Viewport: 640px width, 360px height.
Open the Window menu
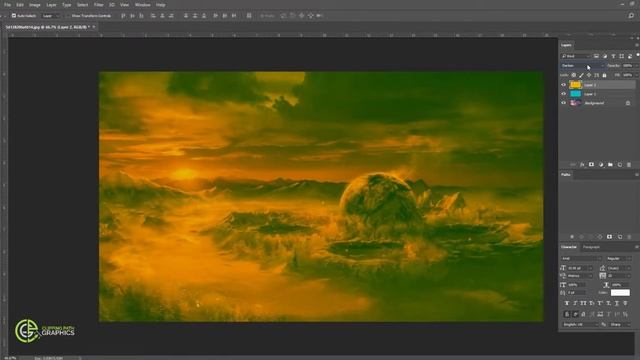(142, 5)
